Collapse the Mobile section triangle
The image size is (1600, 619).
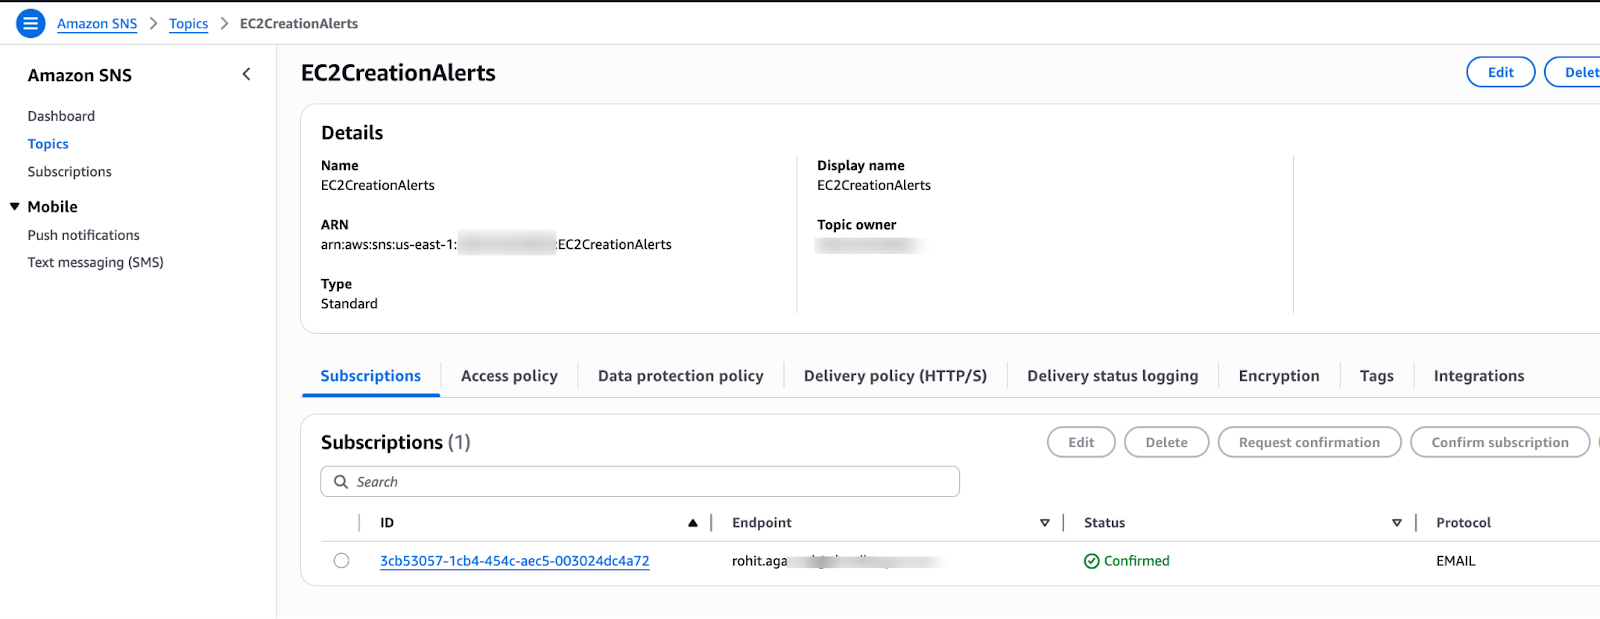15,207
